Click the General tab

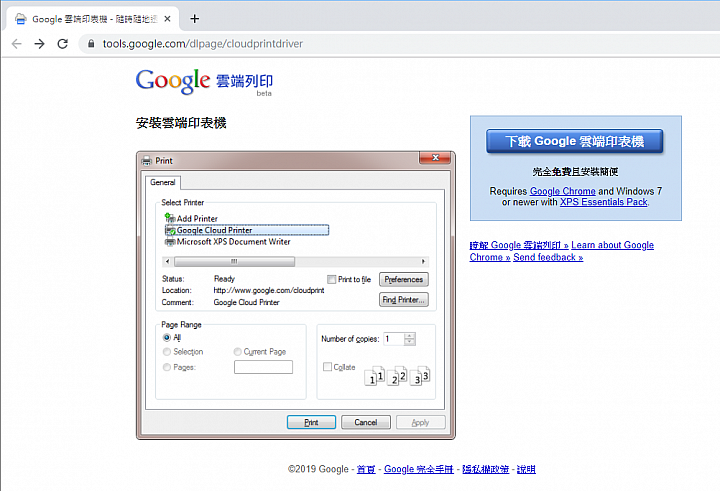(163, 182)
